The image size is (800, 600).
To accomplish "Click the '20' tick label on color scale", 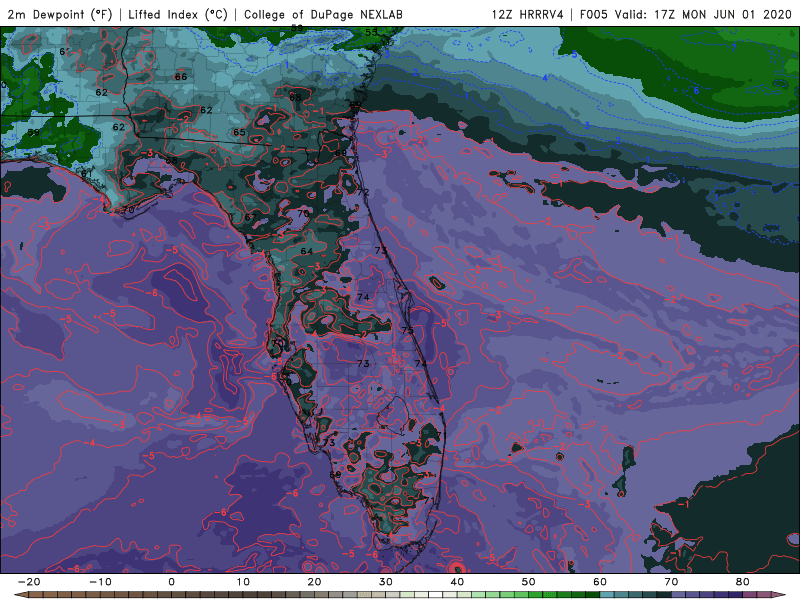I will (314, 582).
